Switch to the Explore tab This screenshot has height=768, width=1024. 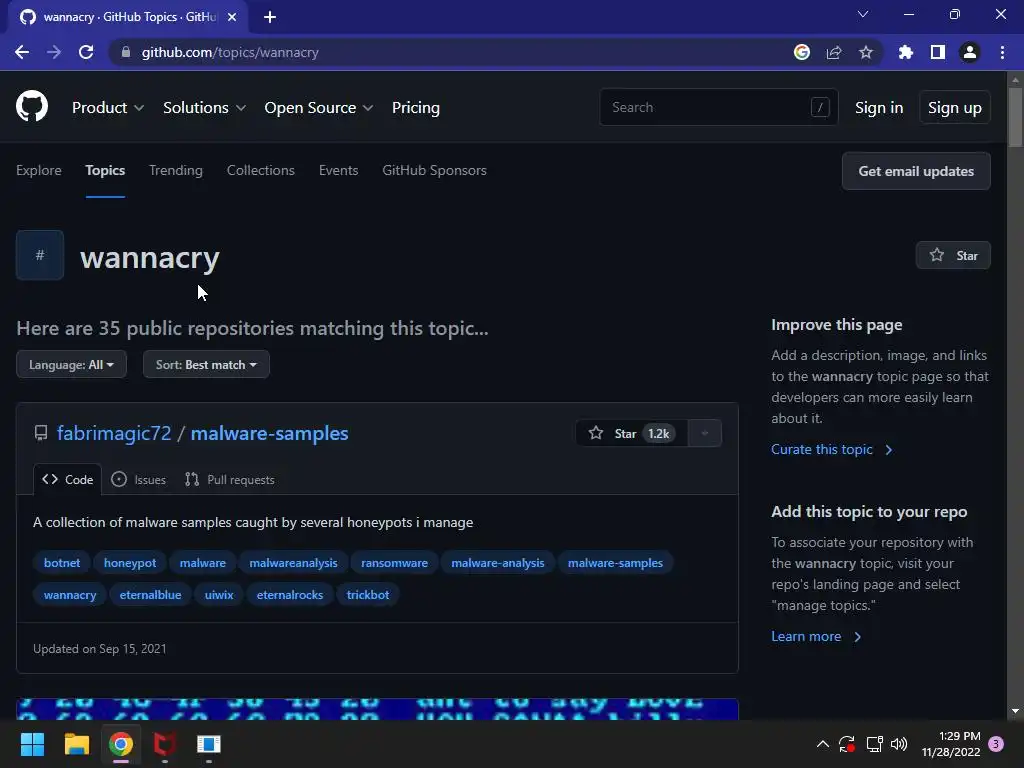[39, 170]
